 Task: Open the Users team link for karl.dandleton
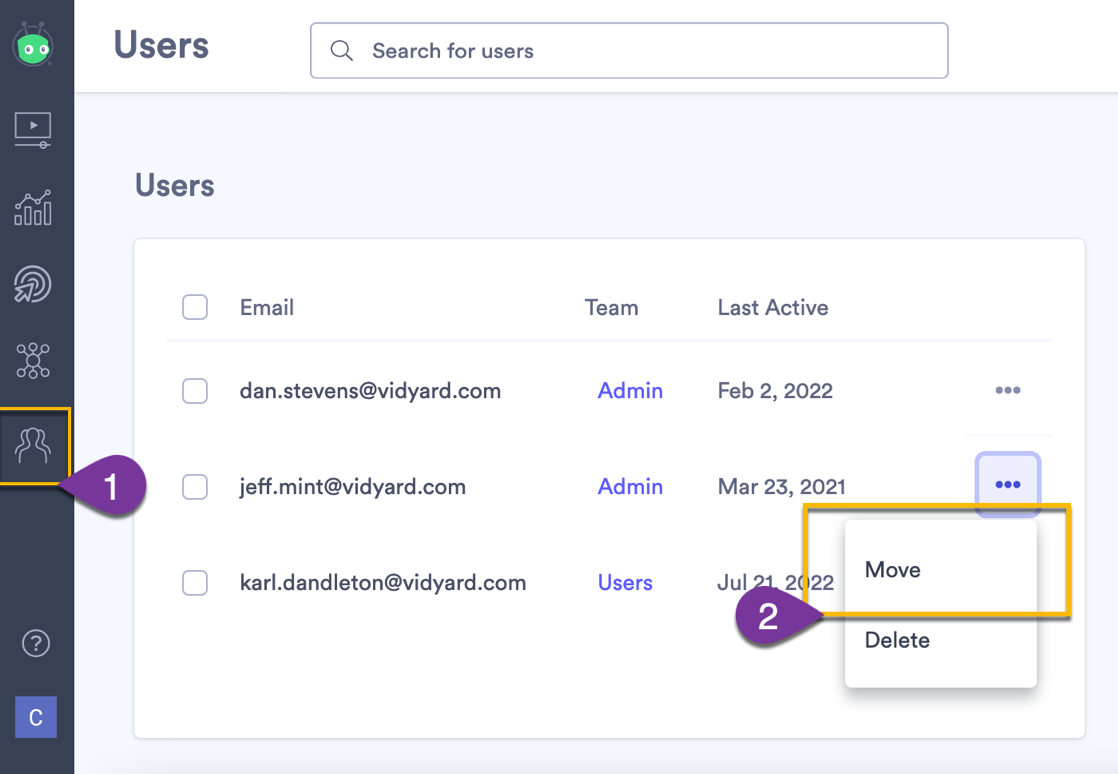coord(625,583)
